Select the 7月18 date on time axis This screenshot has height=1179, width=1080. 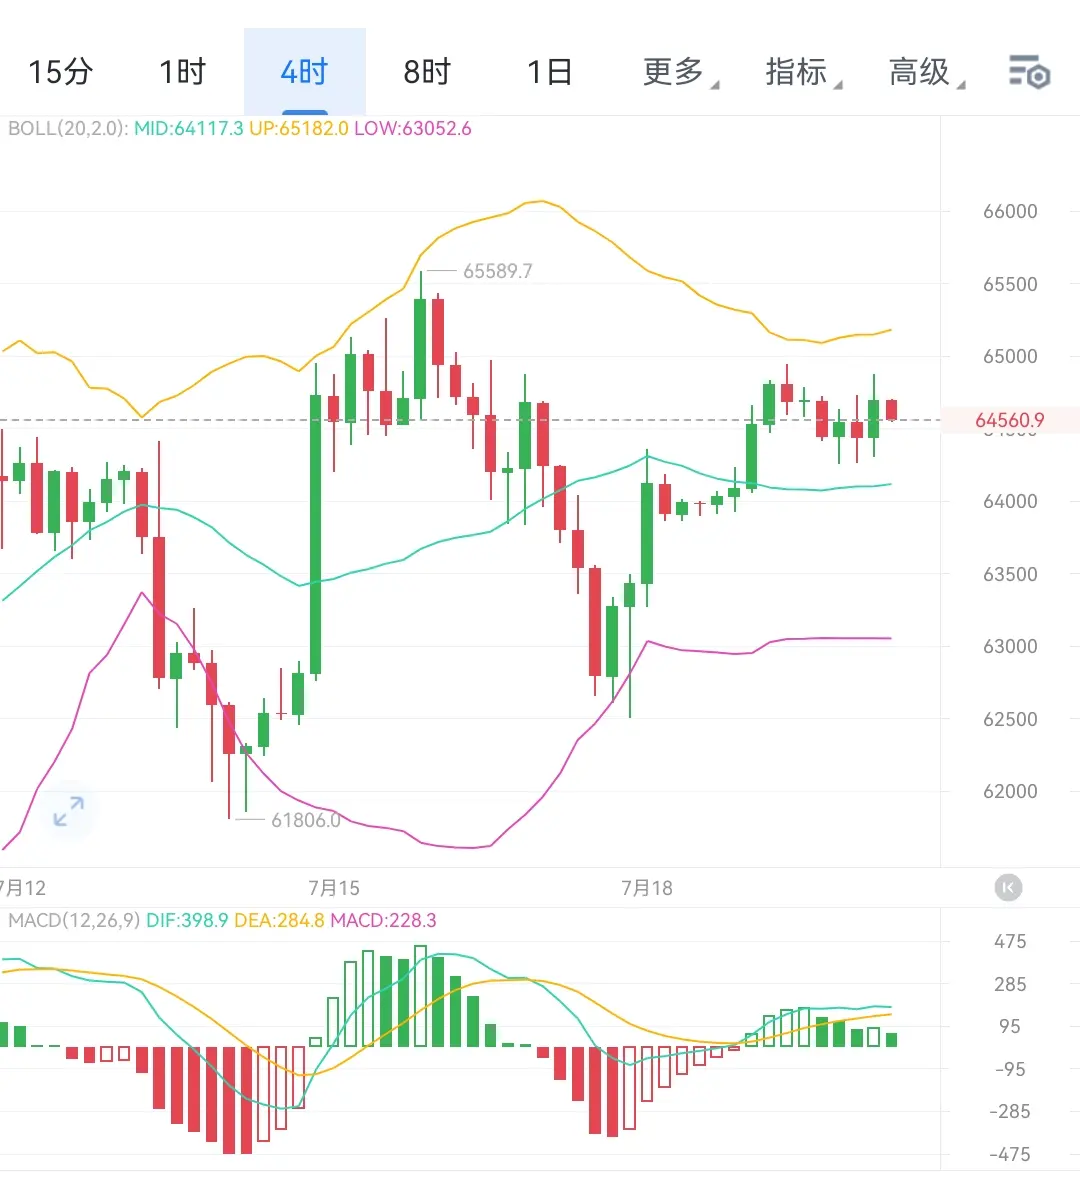pos(647,888)
